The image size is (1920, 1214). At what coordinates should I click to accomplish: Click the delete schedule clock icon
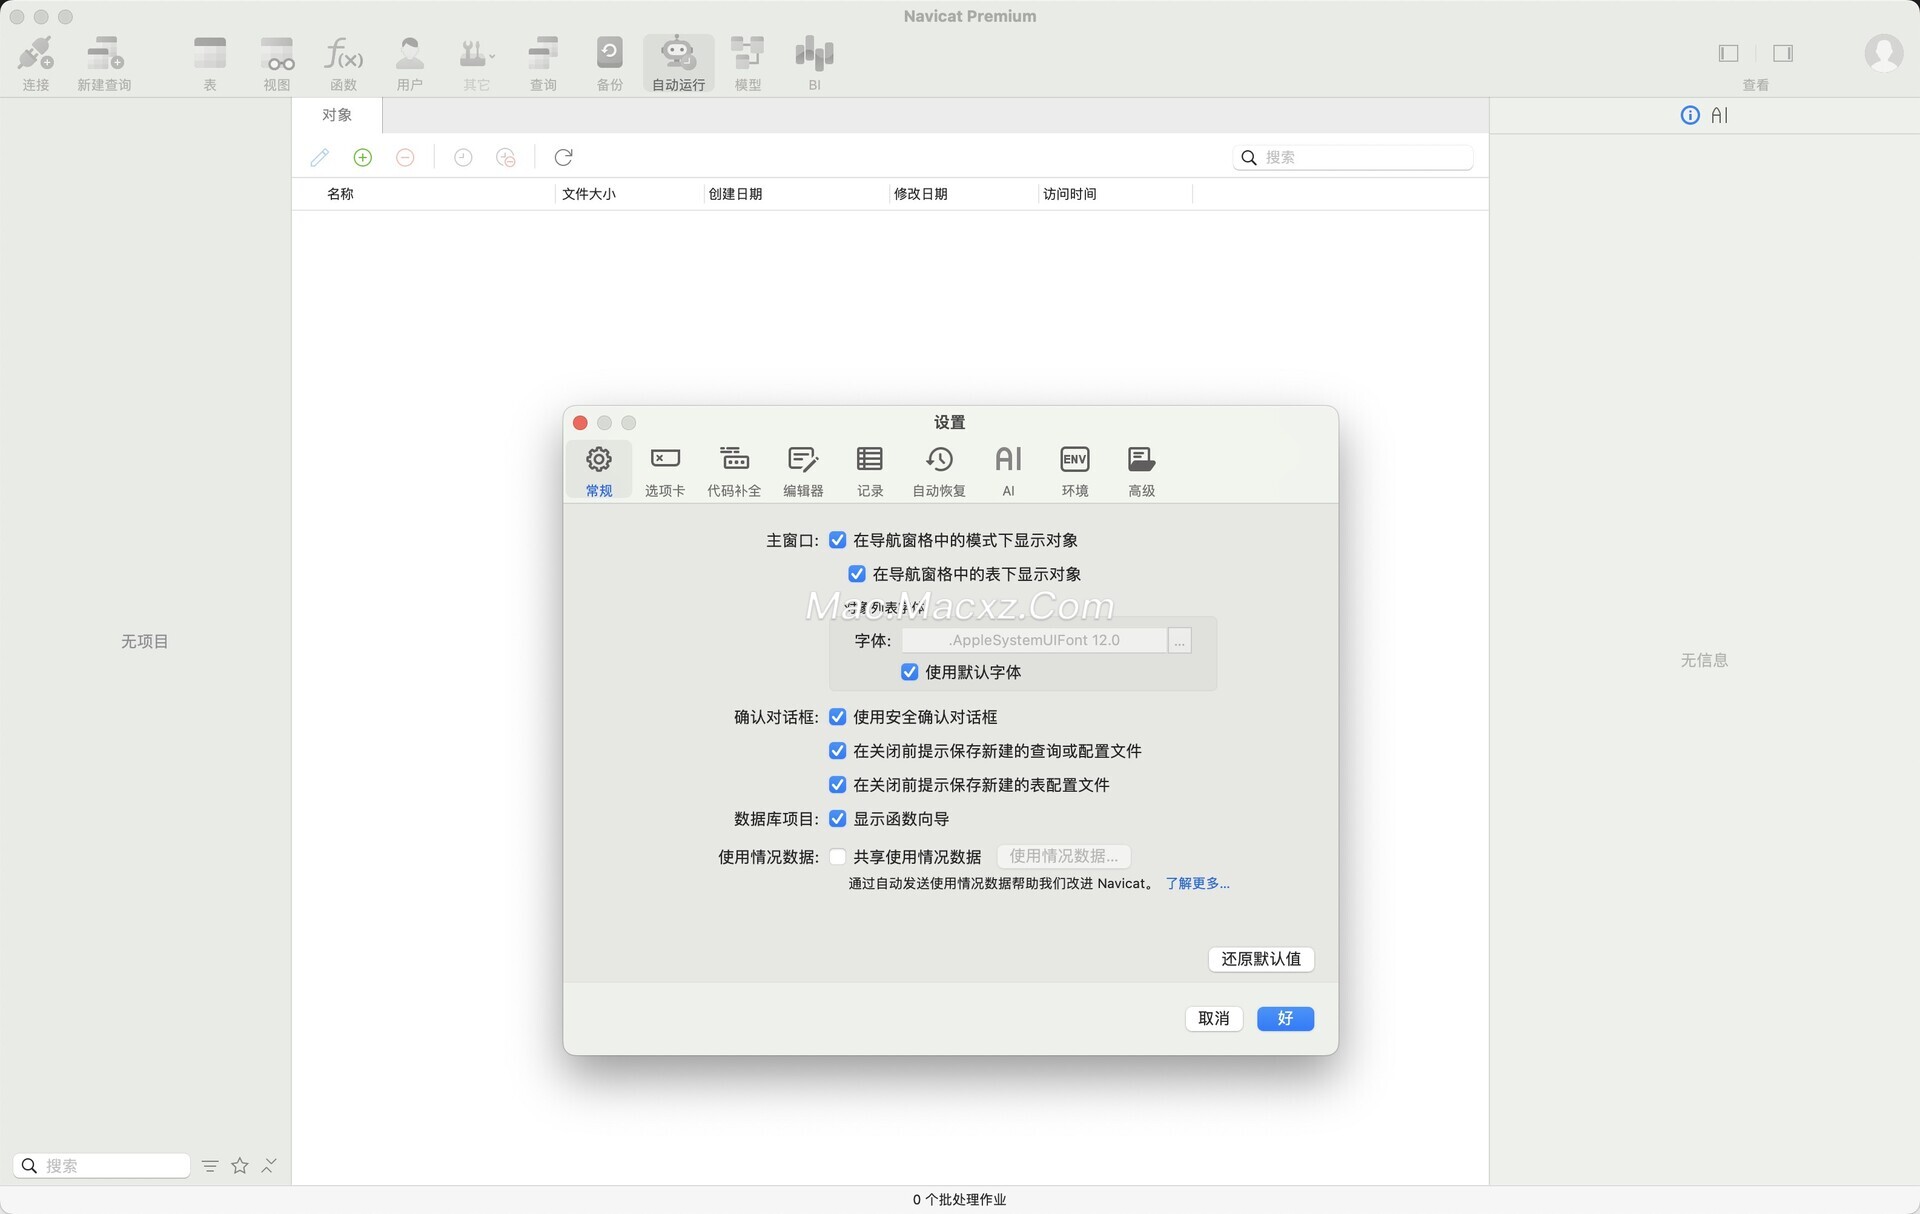coord(506,157)
